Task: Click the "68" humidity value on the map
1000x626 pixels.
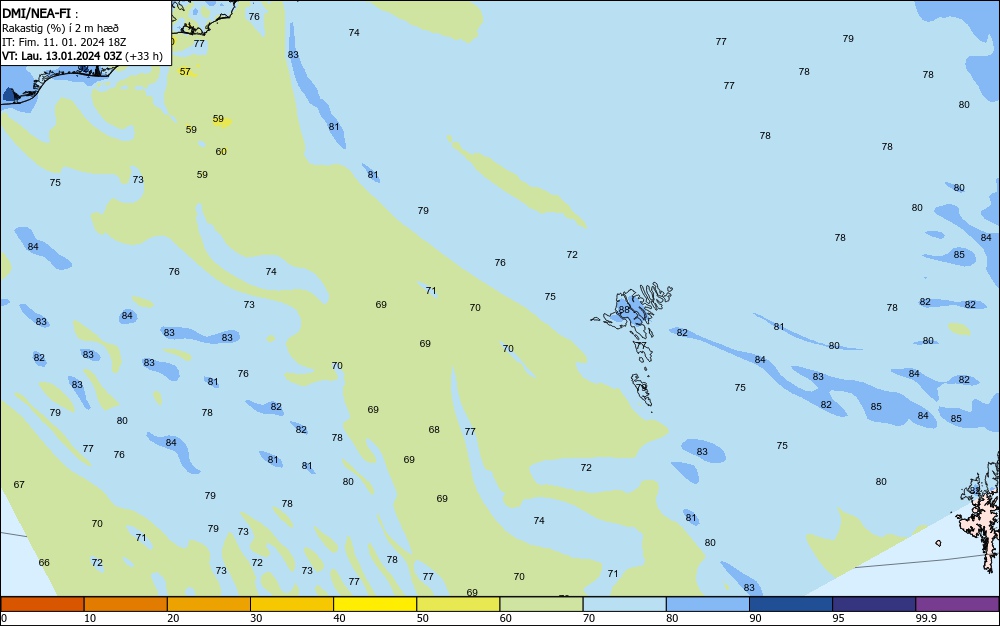Action: [434, 430]
